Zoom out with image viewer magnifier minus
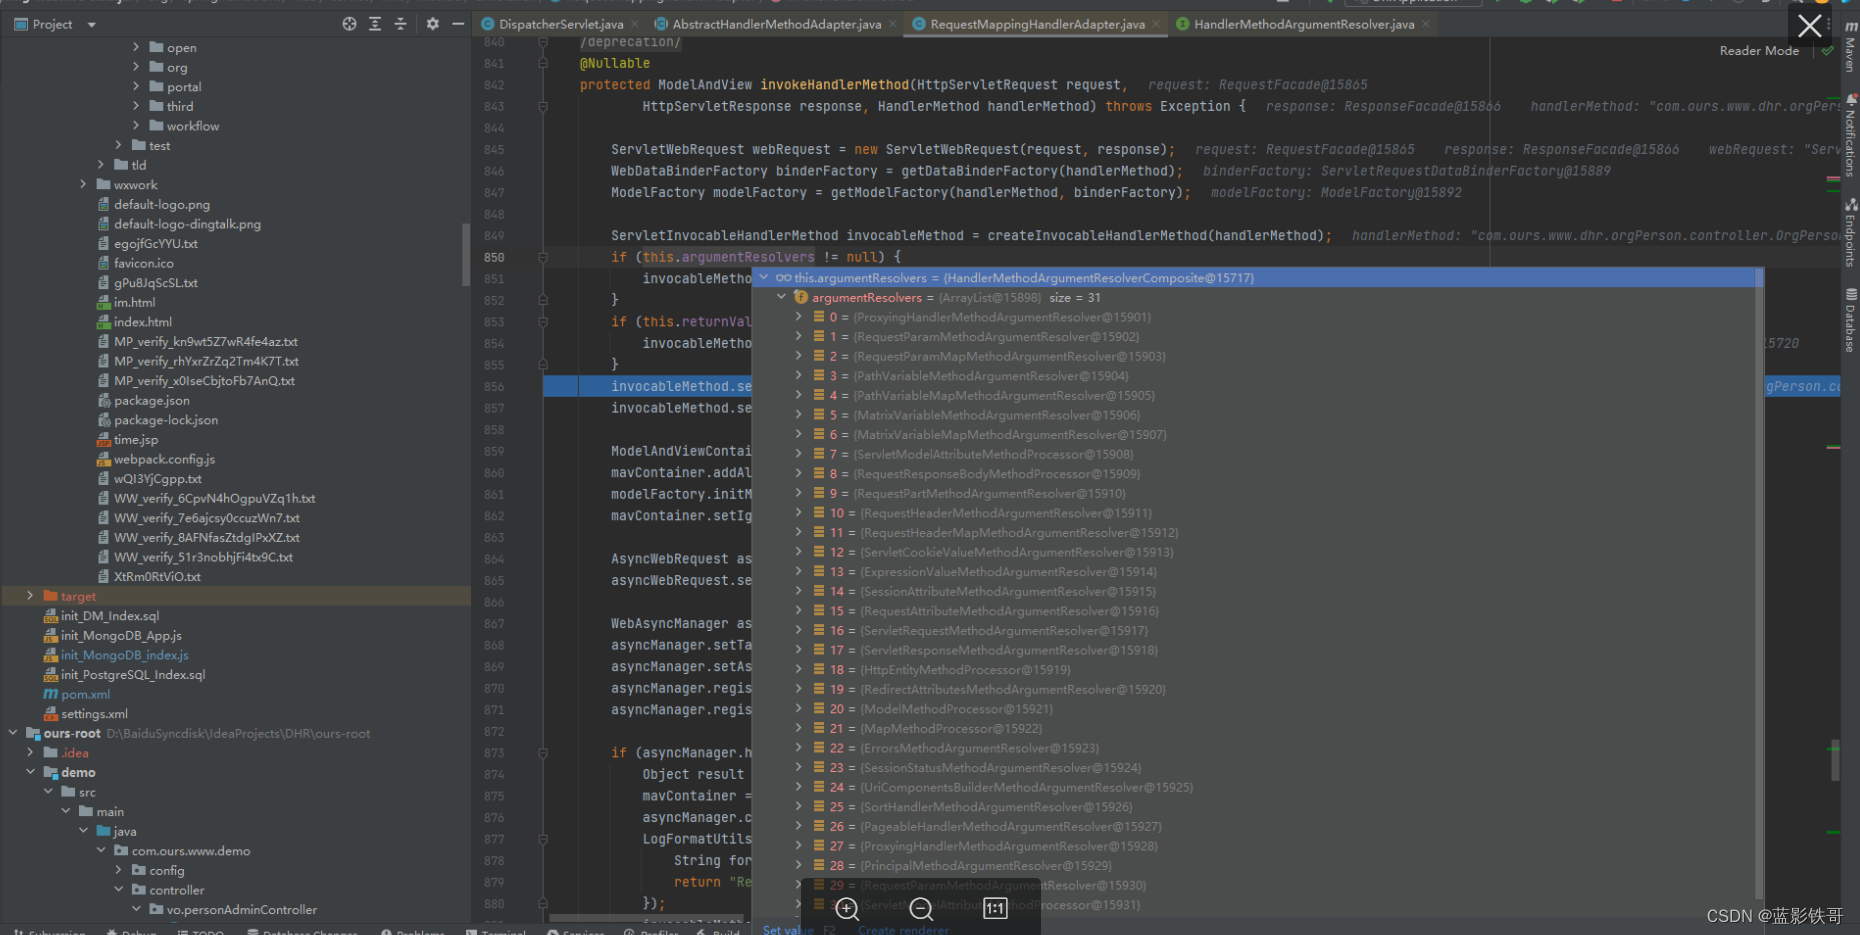 click(x=921, y=908)
